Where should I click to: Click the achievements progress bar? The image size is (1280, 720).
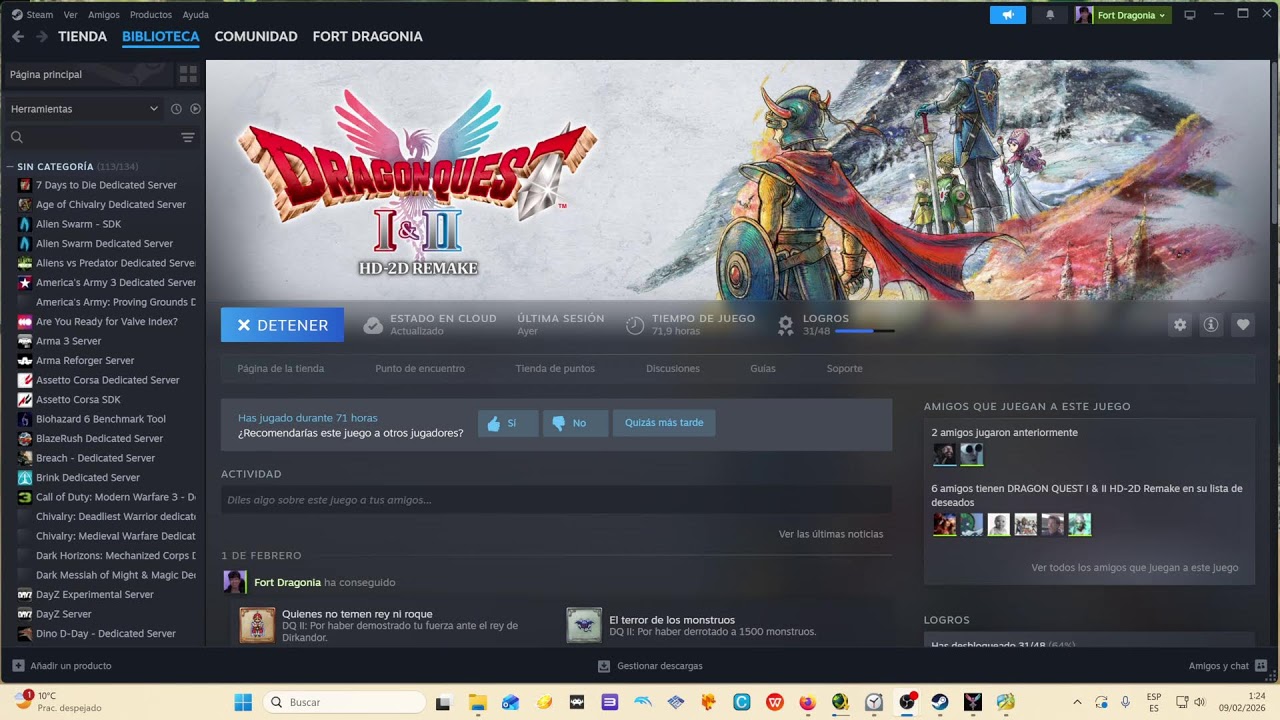865,331
